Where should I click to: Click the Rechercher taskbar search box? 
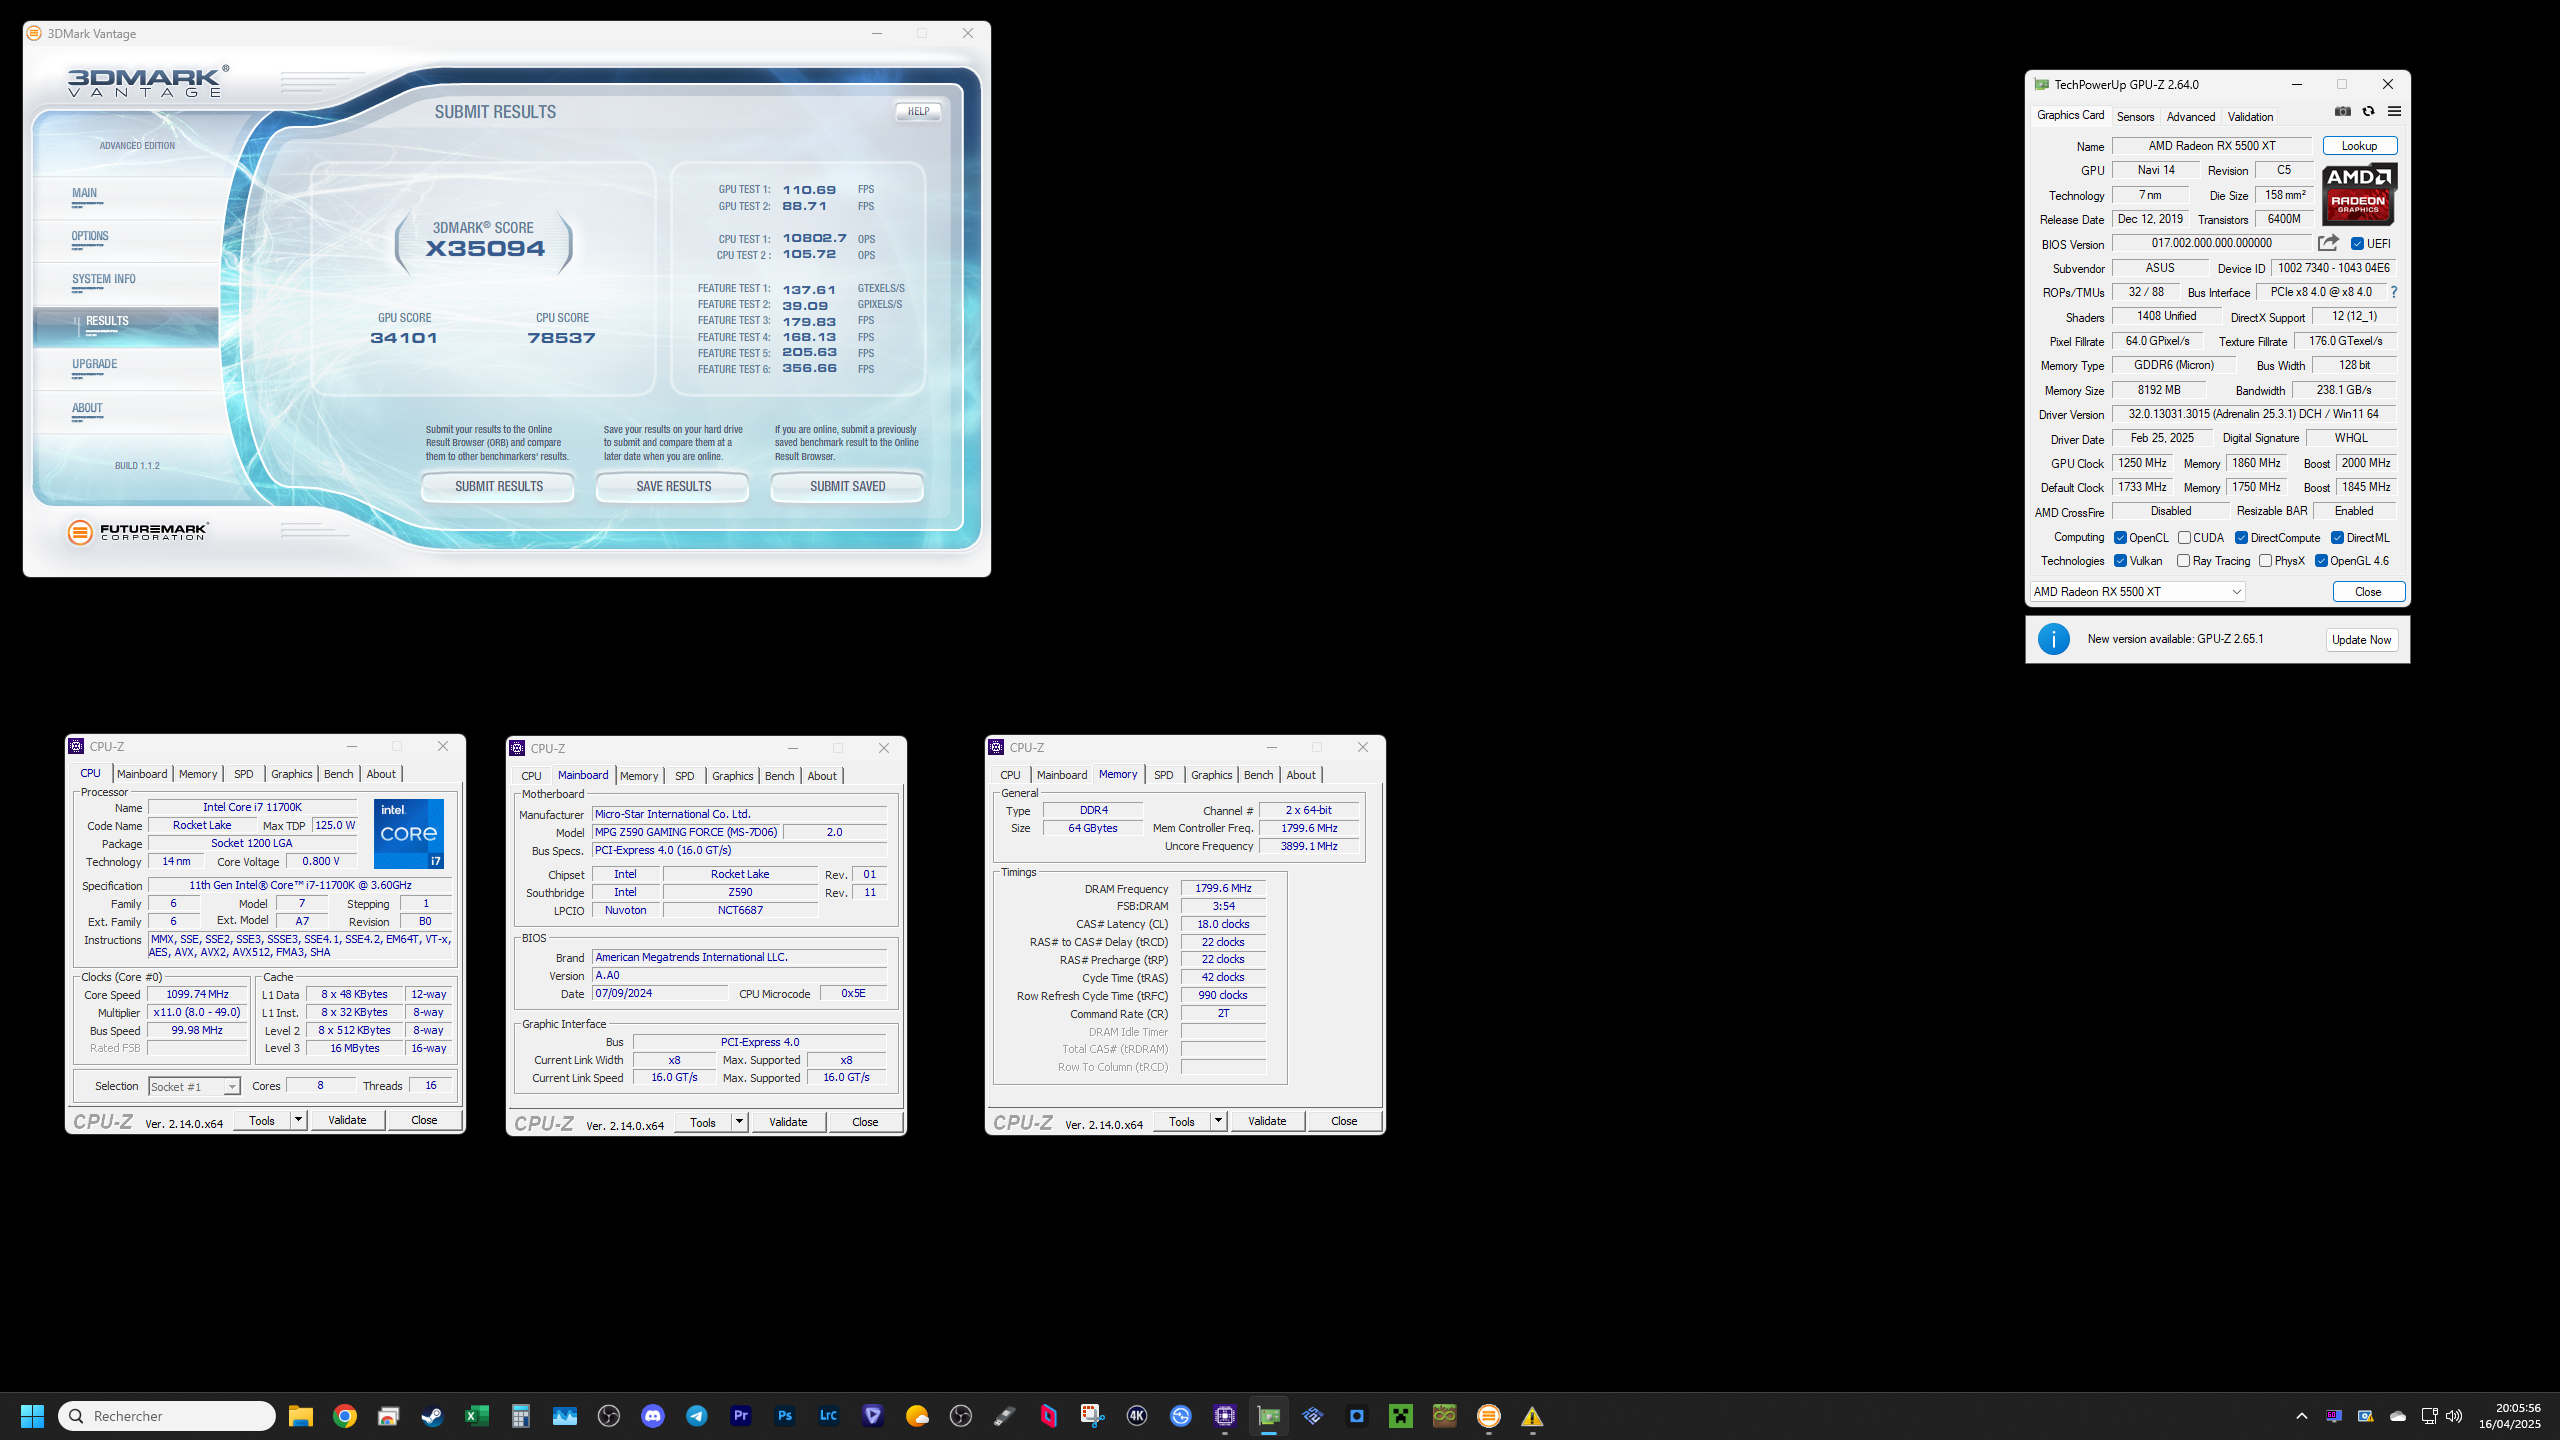[167, 1416]
